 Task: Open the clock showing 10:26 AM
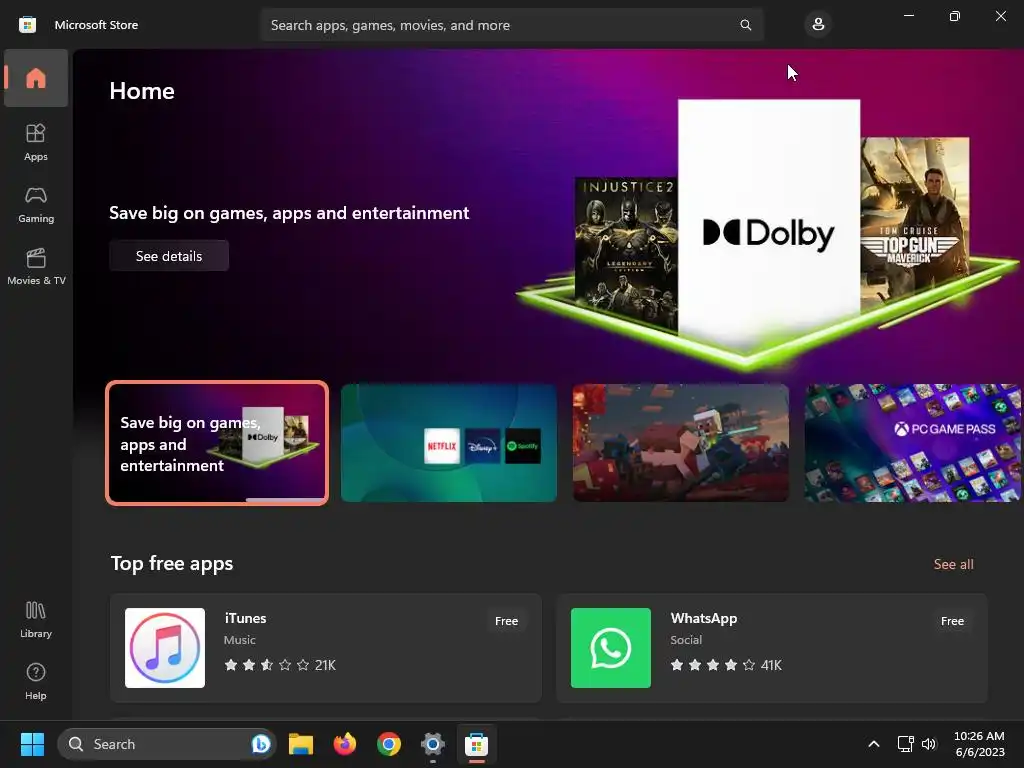click(980, 744)
